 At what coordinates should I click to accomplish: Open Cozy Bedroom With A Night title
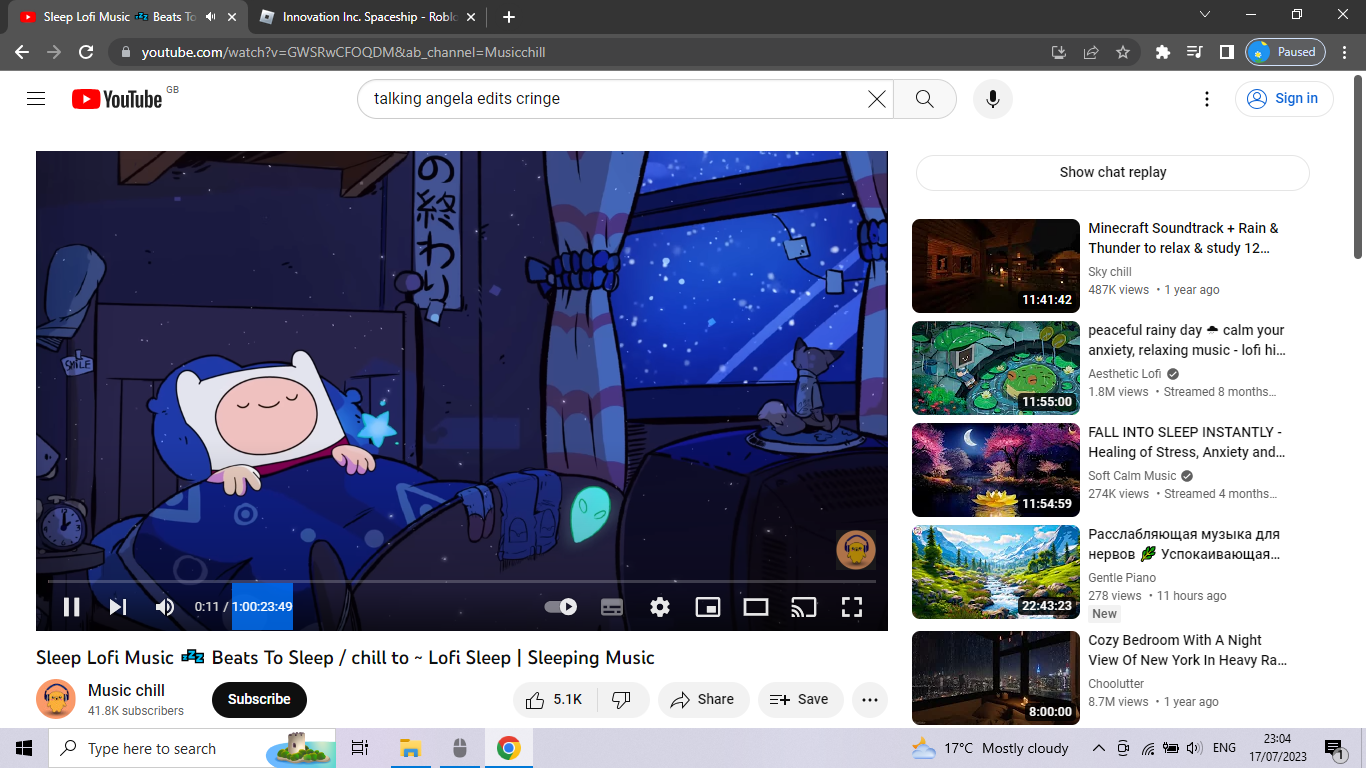pos(1188,650)
